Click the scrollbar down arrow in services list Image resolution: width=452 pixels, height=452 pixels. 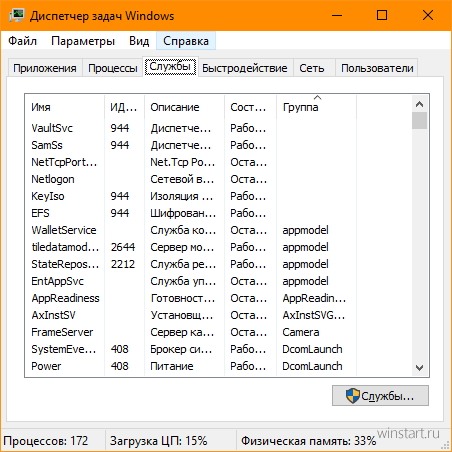419,368
